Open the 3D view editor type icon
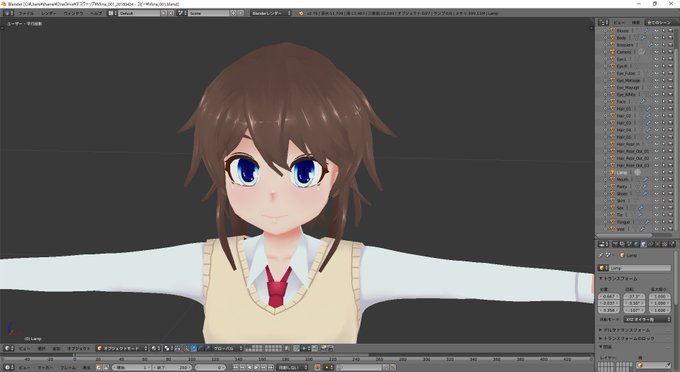 9,349
